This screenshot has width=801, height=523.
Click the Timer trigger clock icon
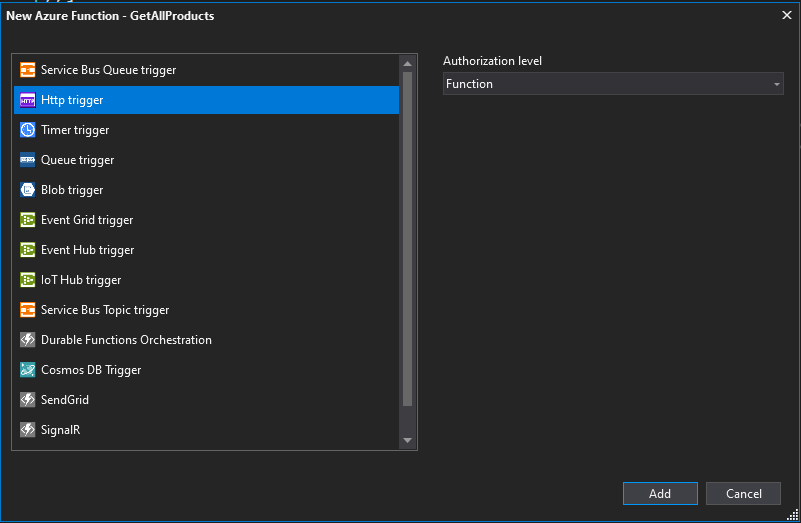tap(28, 130)
